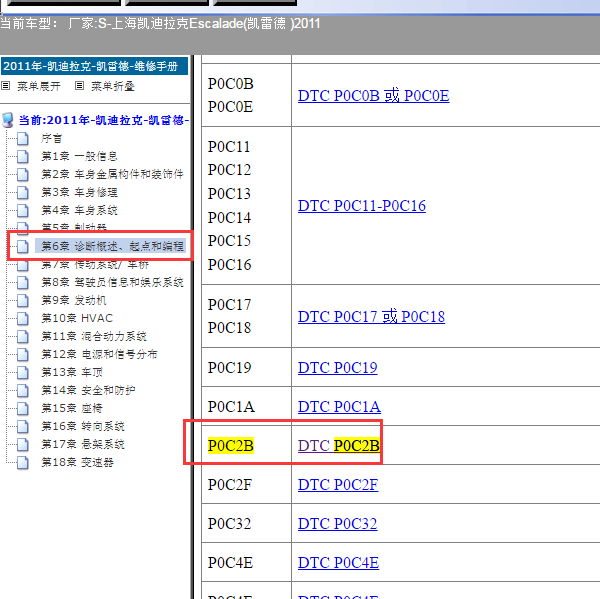600x599 pixels.
Task: Click page icon next to 第2章 车身金属构件
Action: [x=23, y=174]
